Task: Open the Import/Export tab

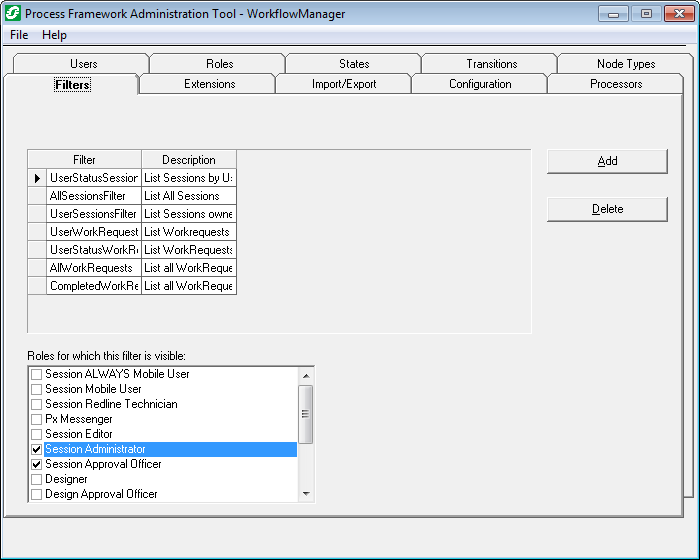Action: point(344,84)
